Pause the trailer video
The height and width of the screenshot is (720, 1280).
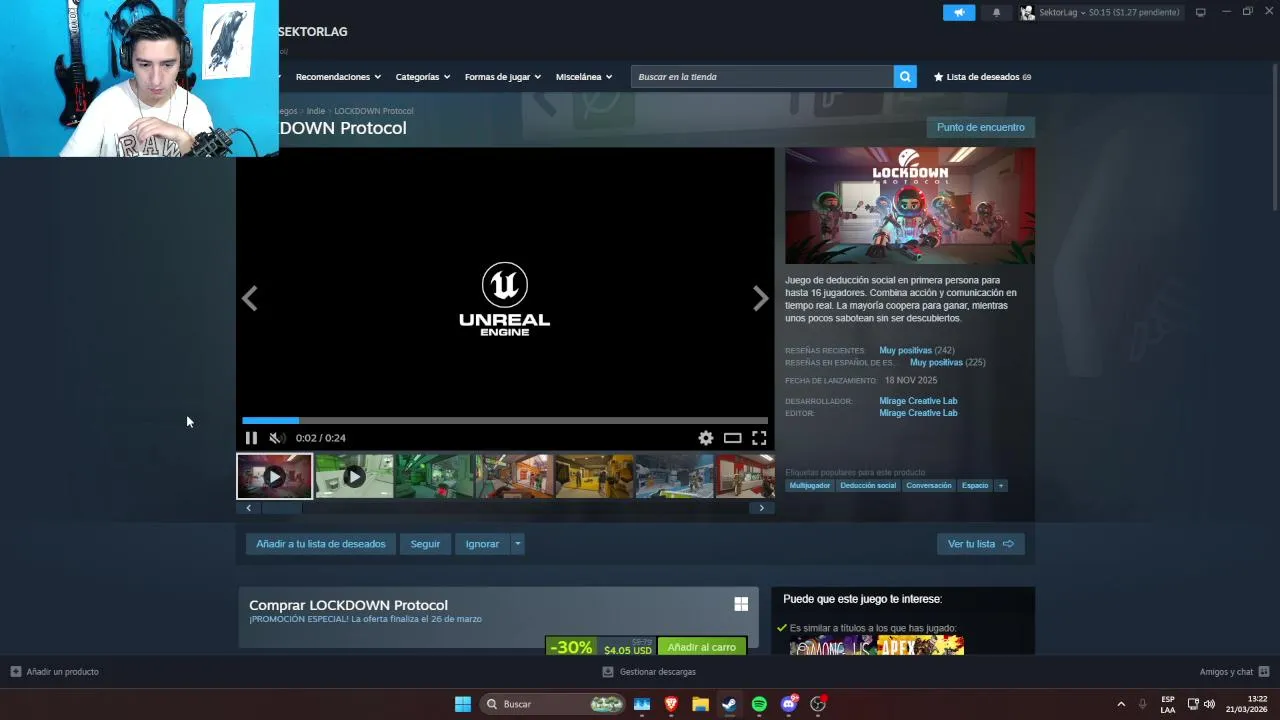coord(251,438)
